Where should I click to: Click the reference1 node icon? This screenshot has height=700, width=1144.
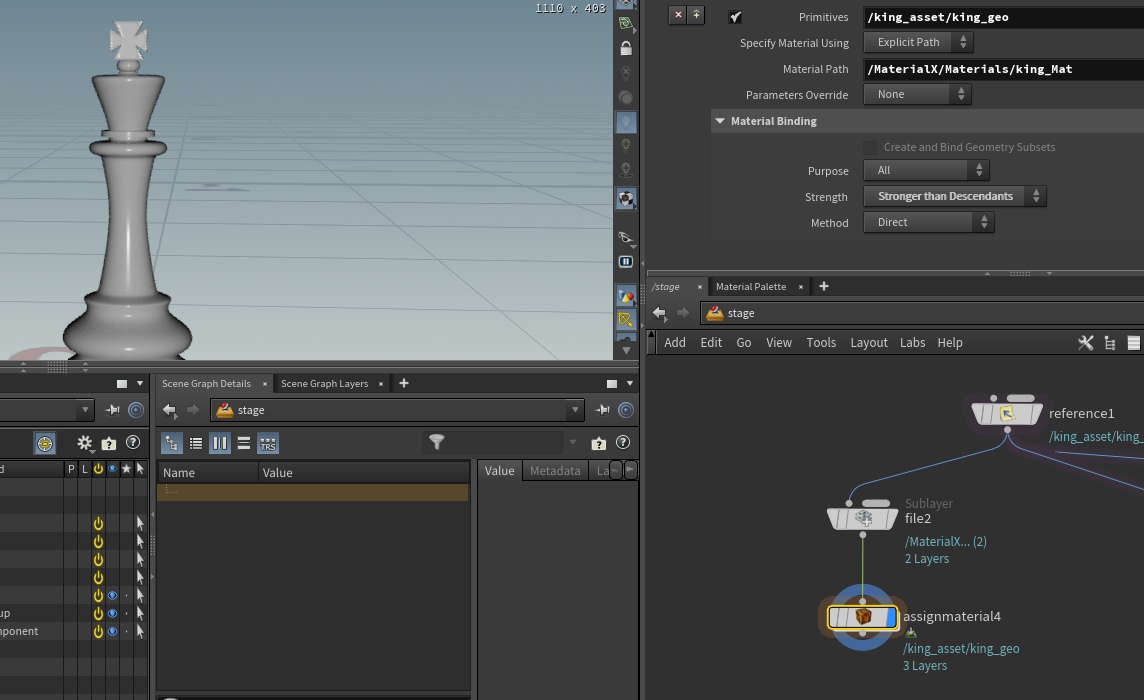[1007, 414]
